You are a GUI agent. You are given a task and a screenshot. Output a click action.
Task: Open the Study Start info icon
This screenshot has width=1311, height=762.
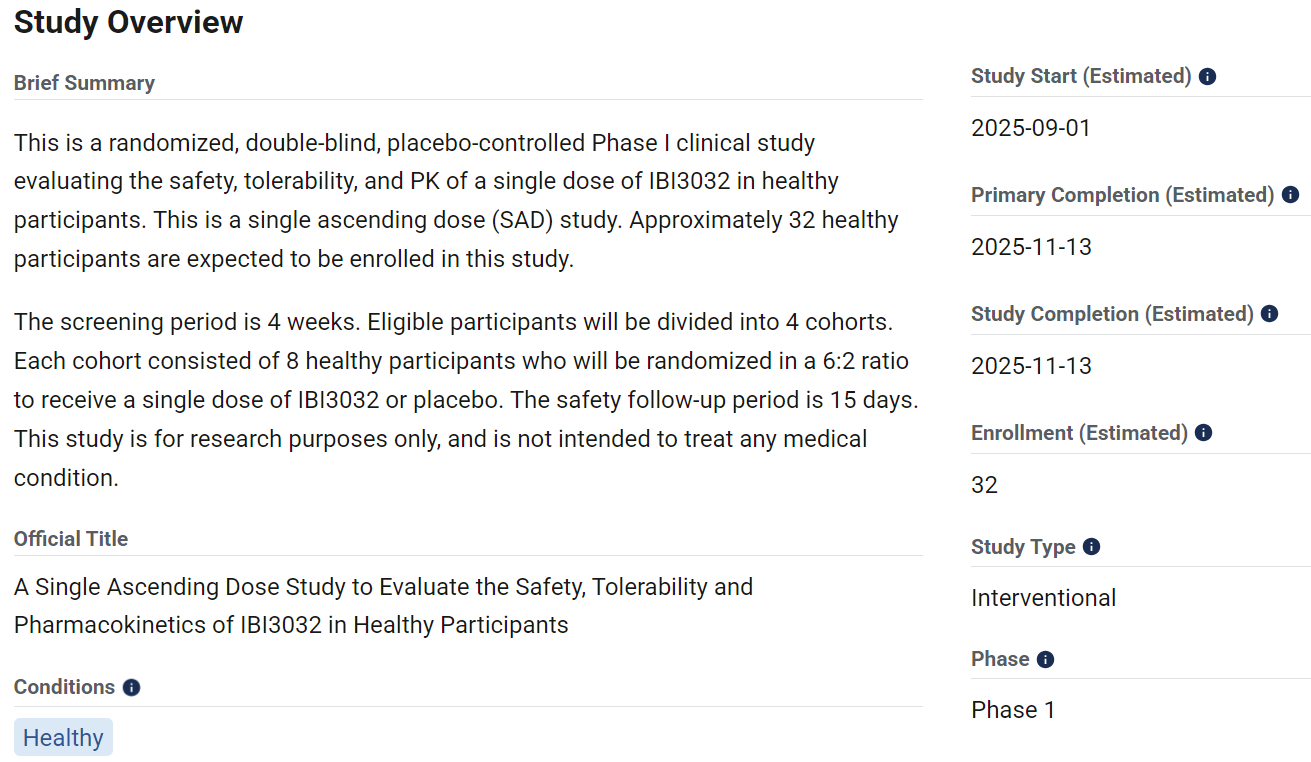click(x=1207, y=76)
